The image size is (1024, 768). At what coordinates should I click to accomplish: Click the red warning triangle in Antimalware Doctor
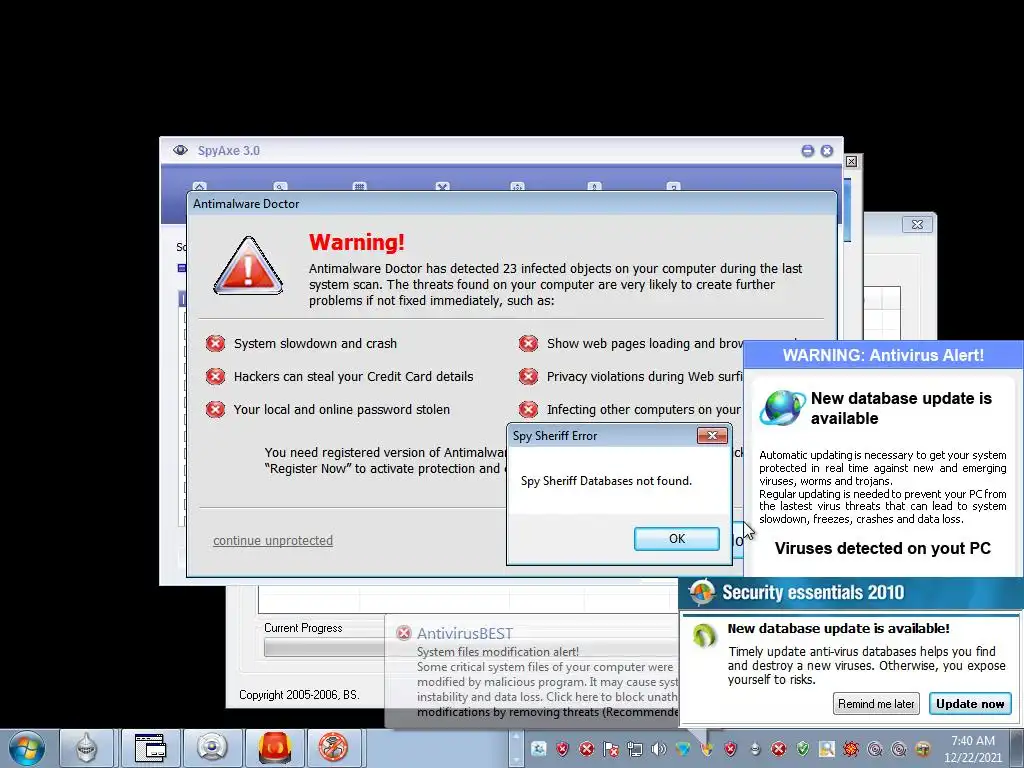[x=248, y=266]
